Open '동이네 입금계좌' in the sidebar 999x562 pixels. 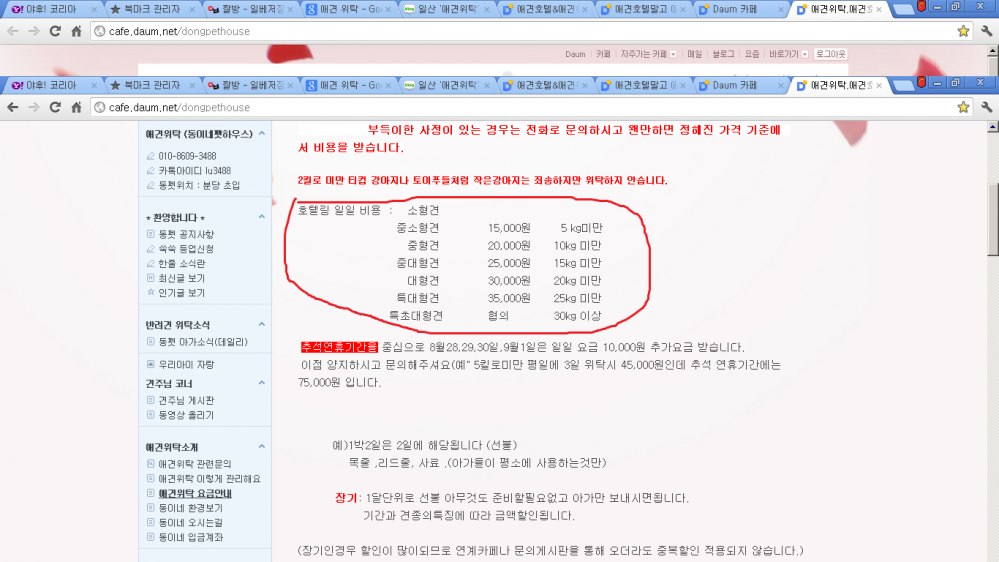[x=190, y=537]
